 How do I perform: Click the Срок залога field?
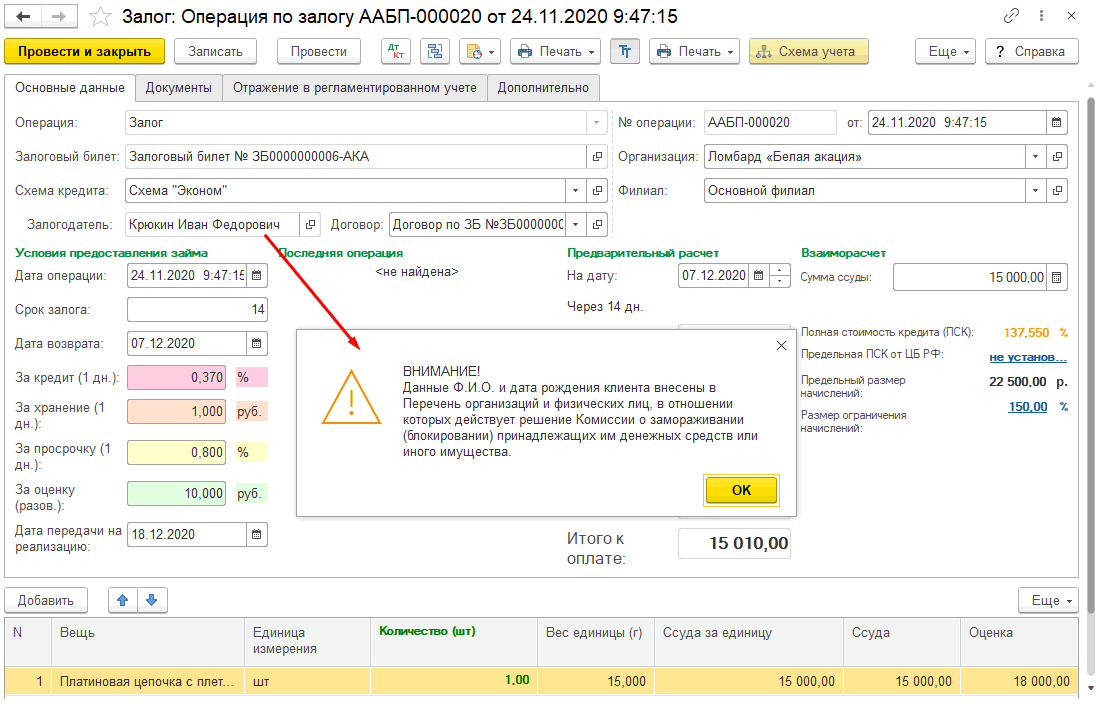coord(197,310)
